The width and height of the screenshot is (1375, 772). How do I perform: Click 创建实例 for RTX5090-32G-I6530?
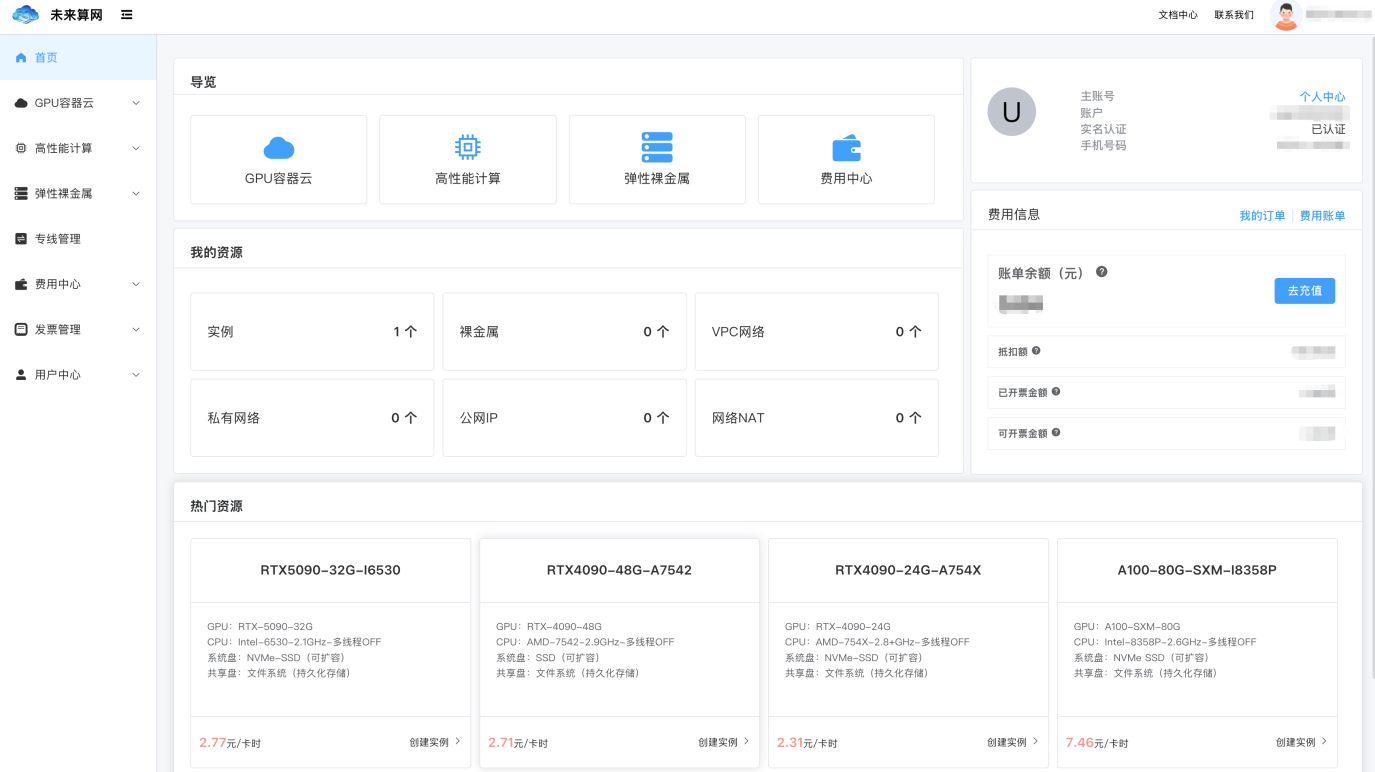pyautogui.click(x=435, y=742)
